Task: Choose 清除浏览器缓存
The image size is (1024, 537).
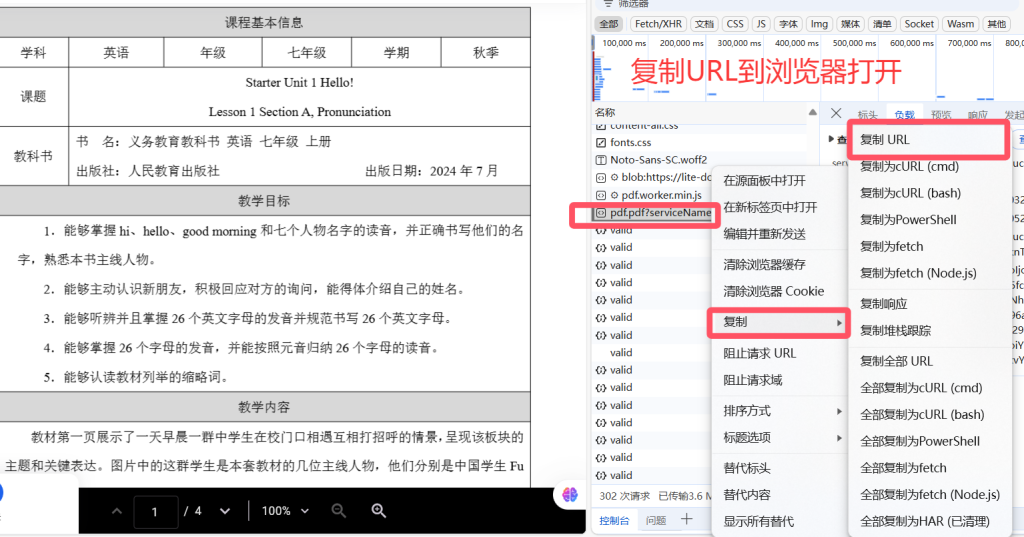Action: coord(780,265)
